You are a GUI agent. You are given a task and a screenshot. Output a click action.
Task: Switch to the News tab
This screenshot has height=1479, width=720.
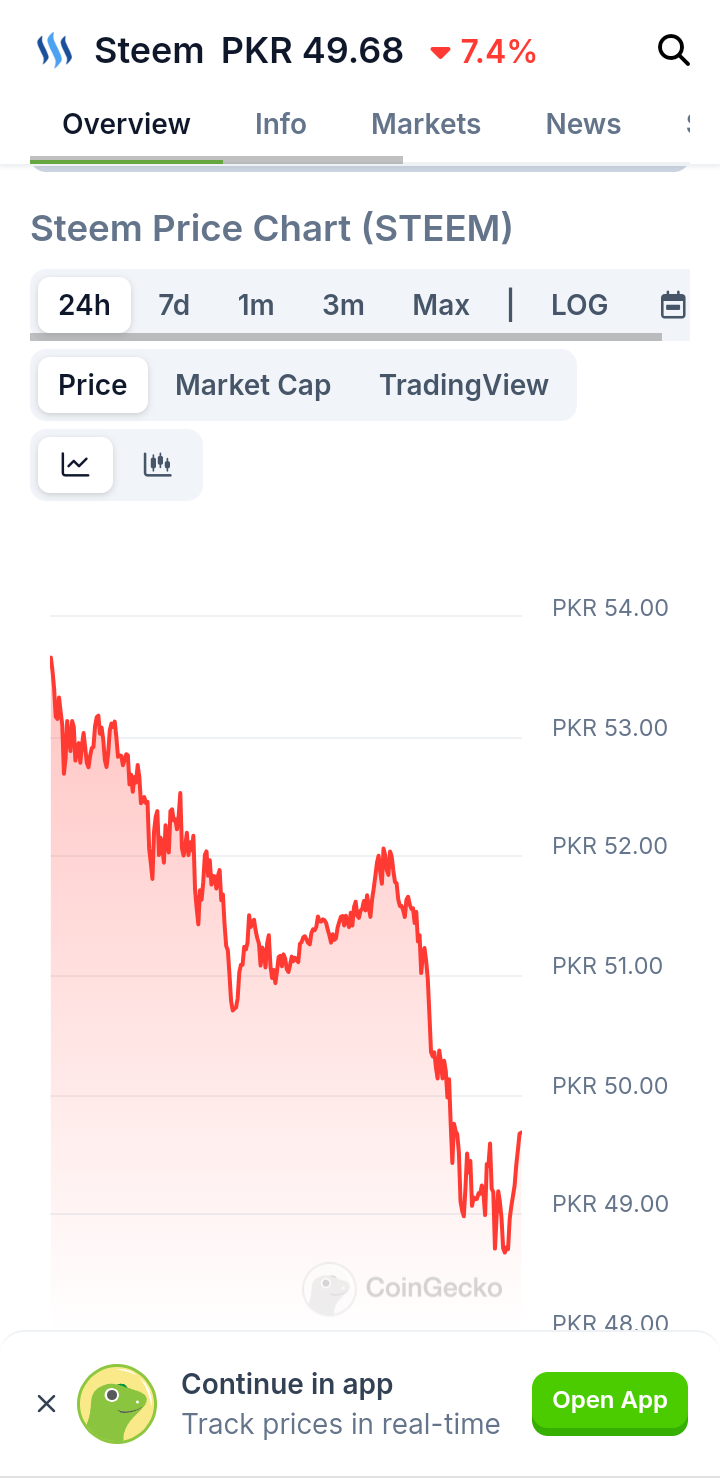click(583, 124)
